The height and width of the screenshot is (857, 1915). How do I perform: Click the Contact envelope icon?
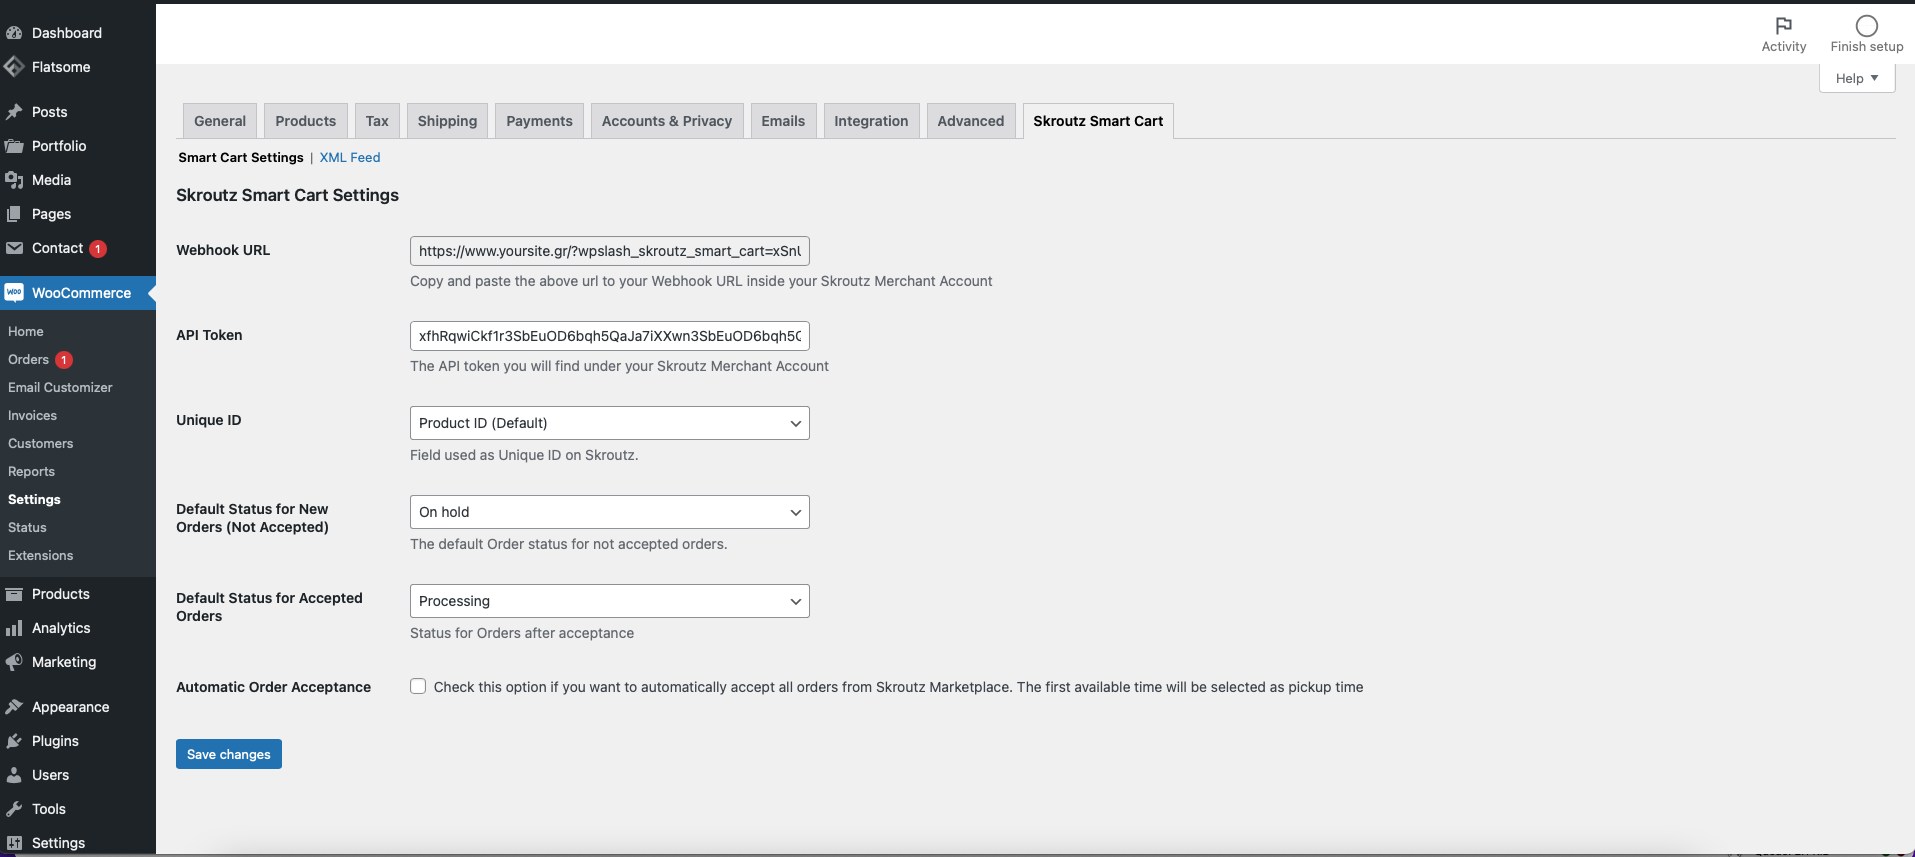click(x=14, y=248)
